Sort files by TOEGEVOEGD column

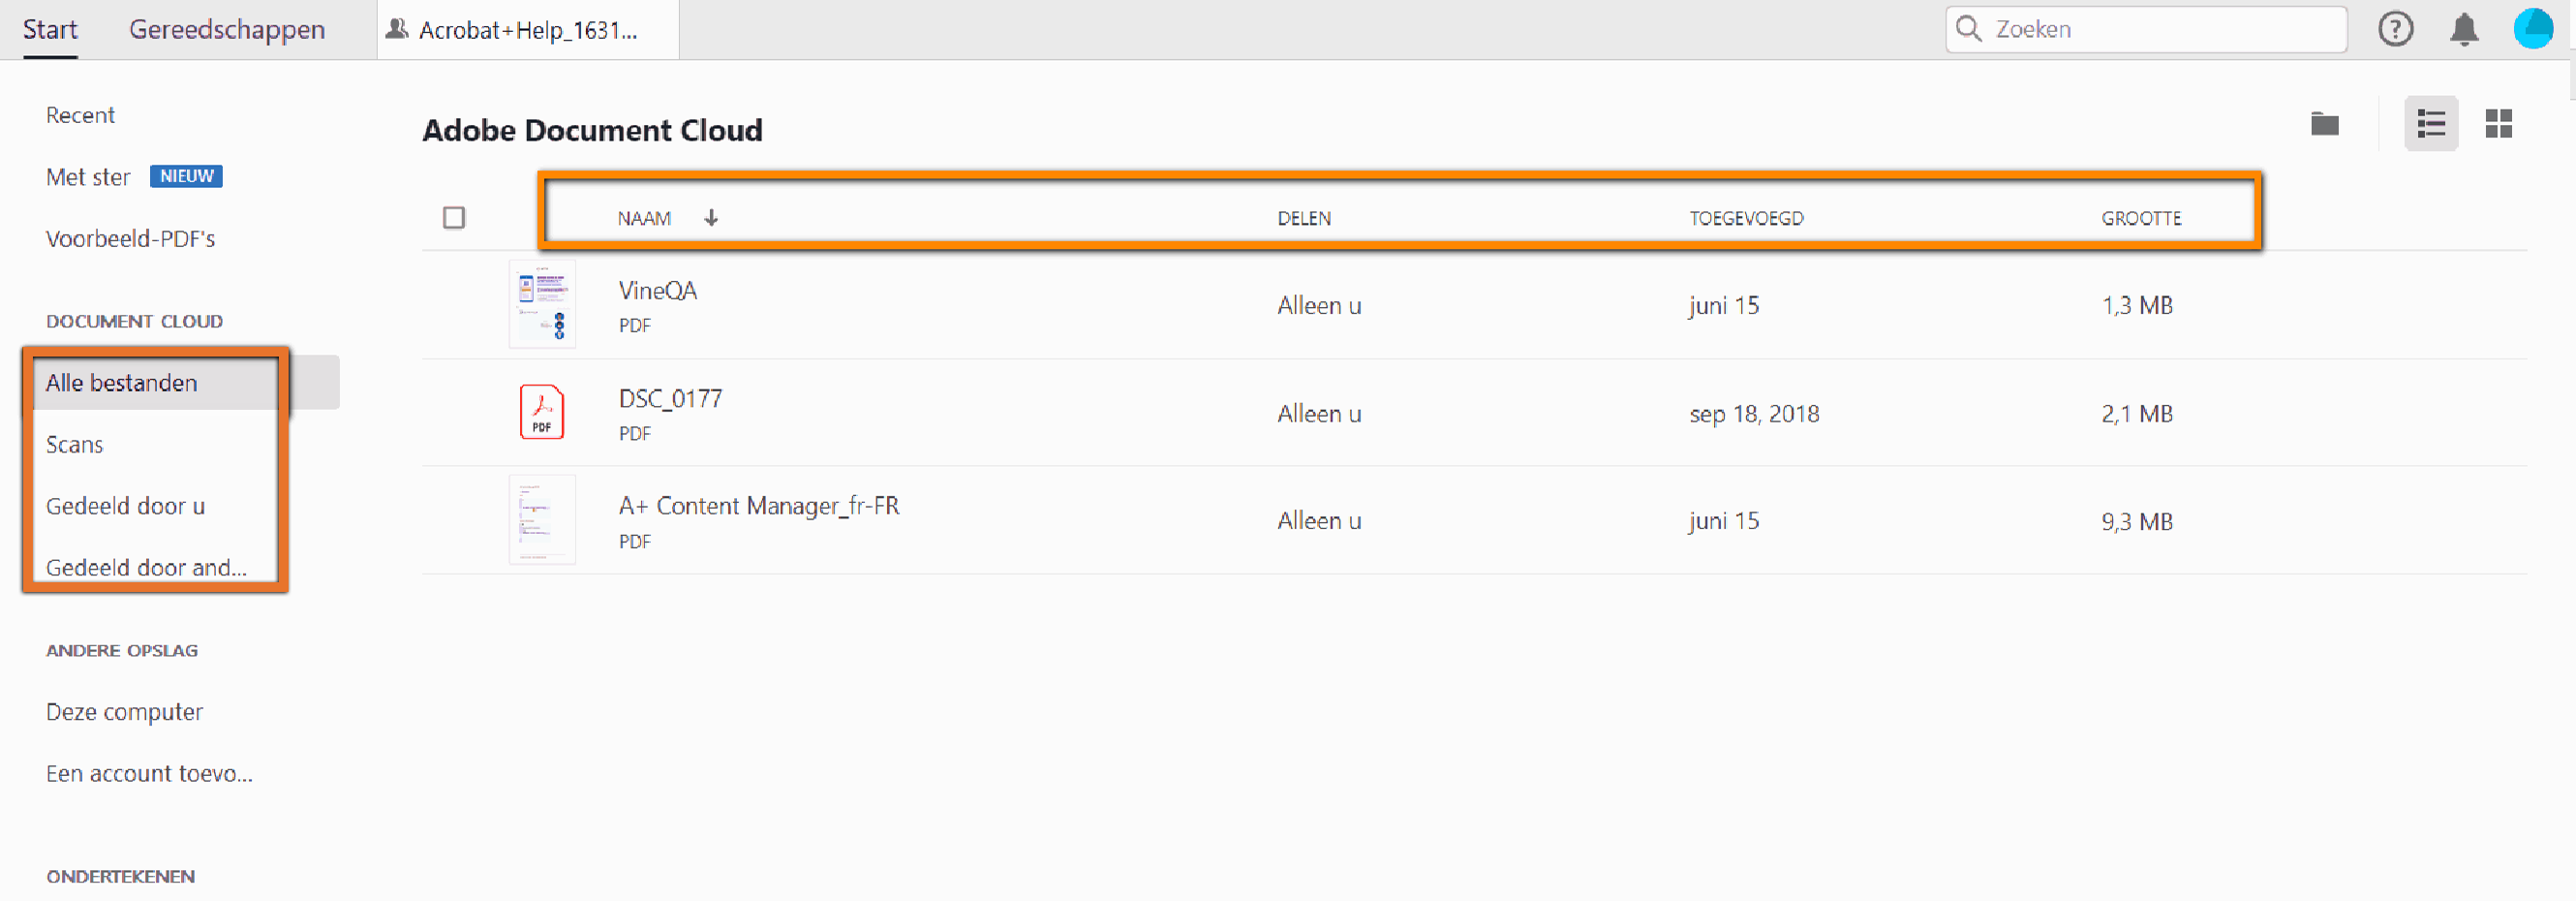(x=1746, y=218)
